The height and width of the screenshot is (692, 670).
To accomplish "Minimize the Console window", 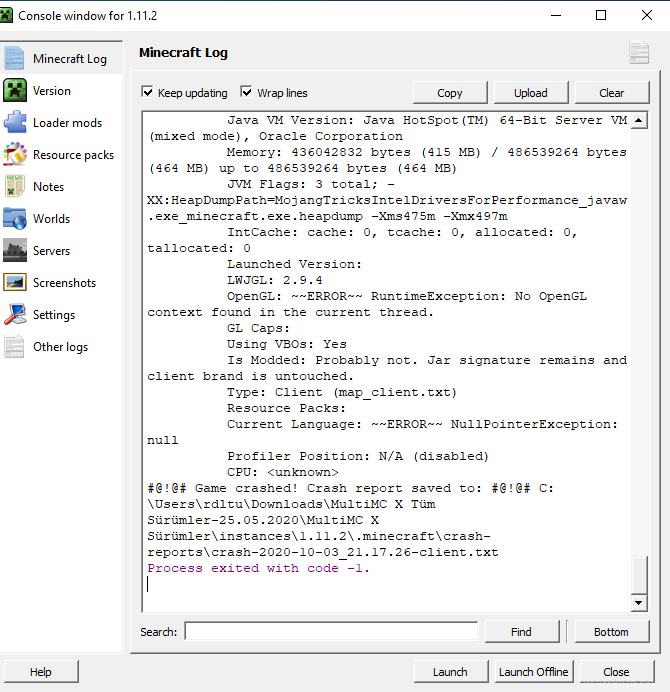I will coord(556,15).
